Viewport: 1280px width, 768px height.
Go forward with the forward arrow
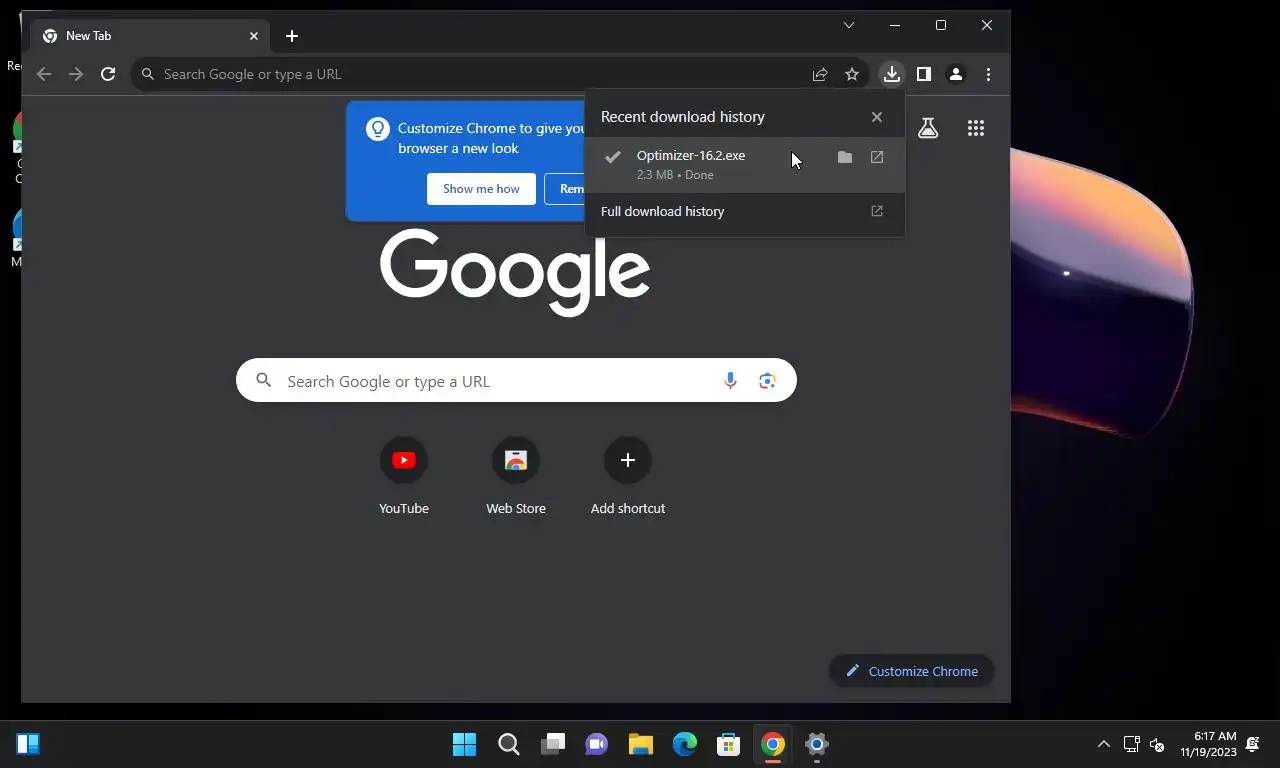[x=76, y=74]
